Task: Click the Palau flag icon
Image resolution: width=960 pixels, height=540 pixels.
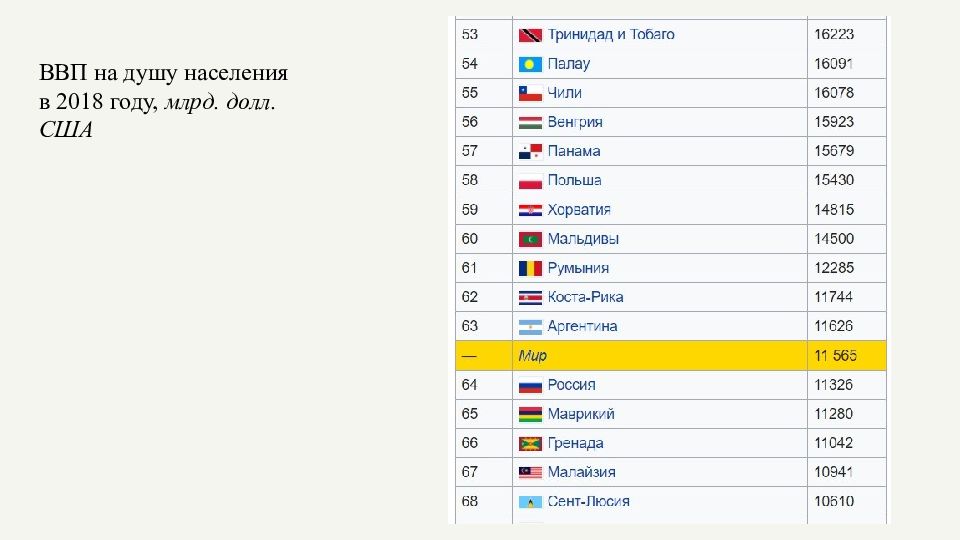Action: tap(530, 64)
